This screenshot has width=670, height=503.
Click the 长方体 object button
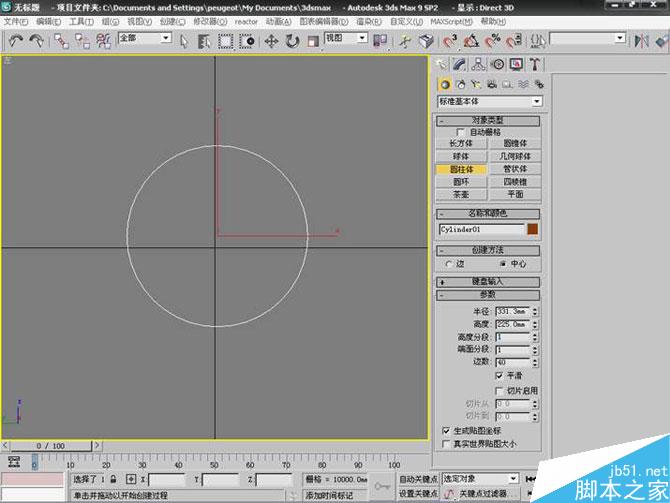tap(461, 144)
